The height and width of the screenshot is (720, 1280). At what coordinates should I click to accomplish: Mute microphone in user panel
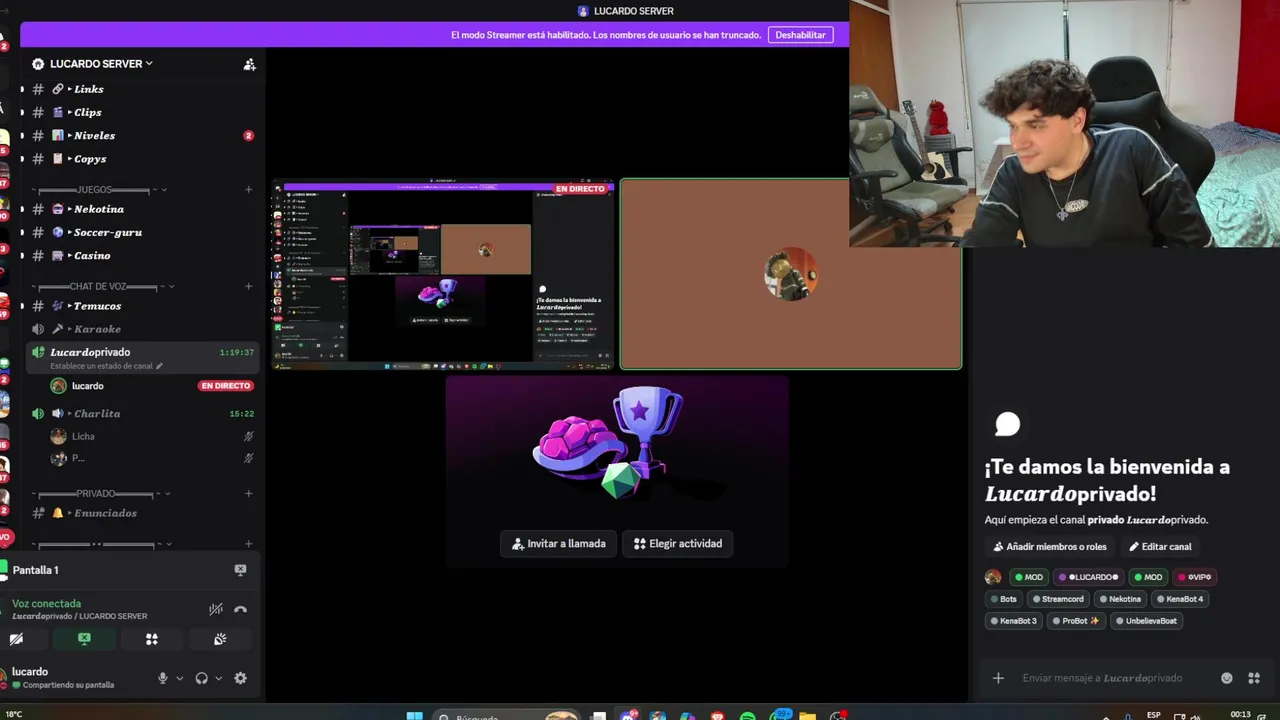coord(163,678)
